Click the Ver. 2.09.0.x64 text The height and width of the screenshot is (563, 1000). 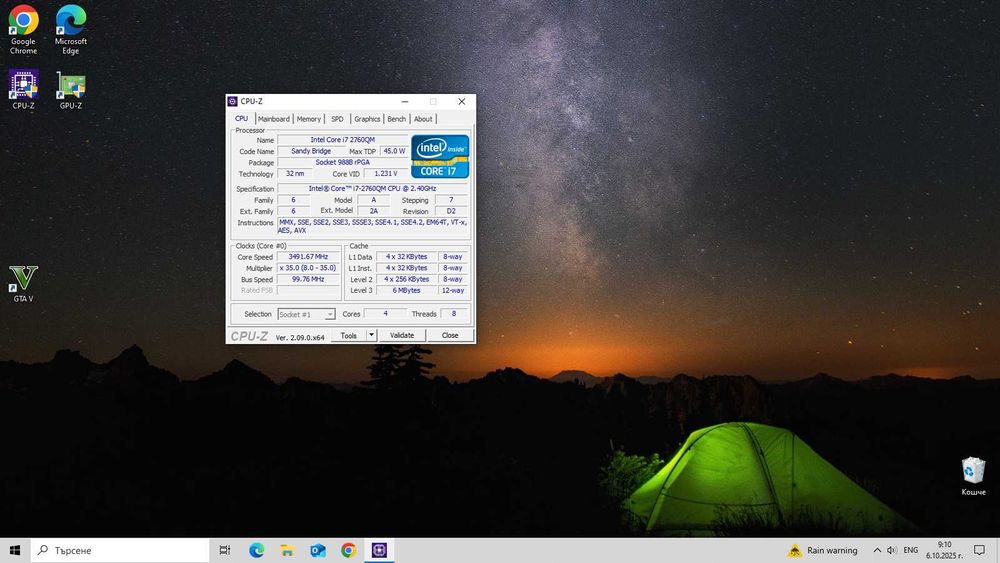tap(300, 337)
